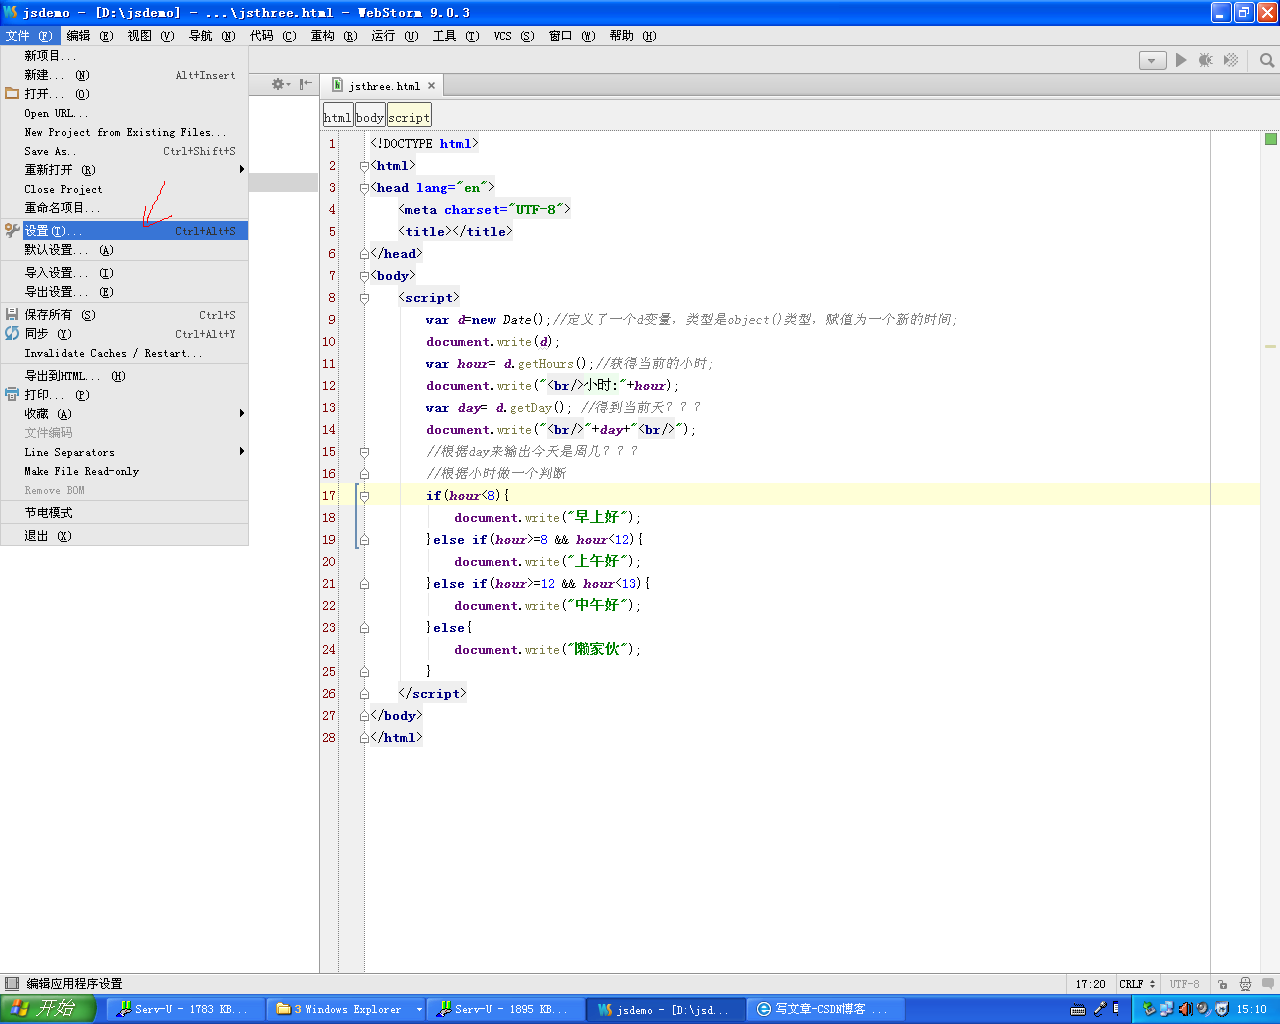Click the cursor position 17:20 indicator
Viewport: 1280px width, 1024px height.
(1090, 984)
